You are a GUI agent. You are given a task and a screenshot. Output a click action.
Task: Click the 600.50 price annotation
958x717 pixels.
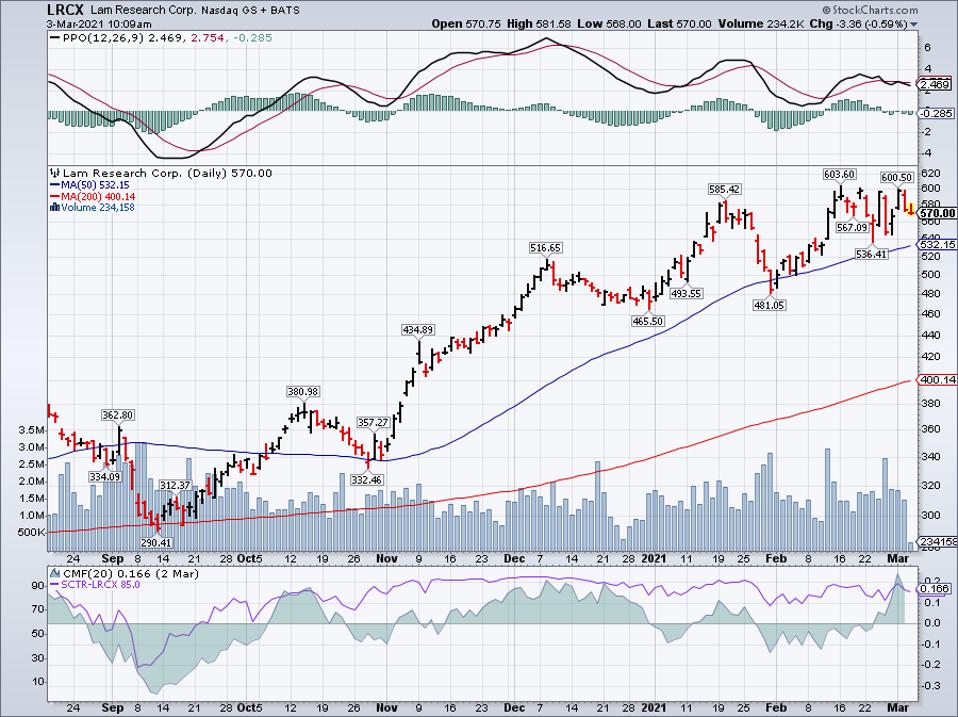[897, 178]
